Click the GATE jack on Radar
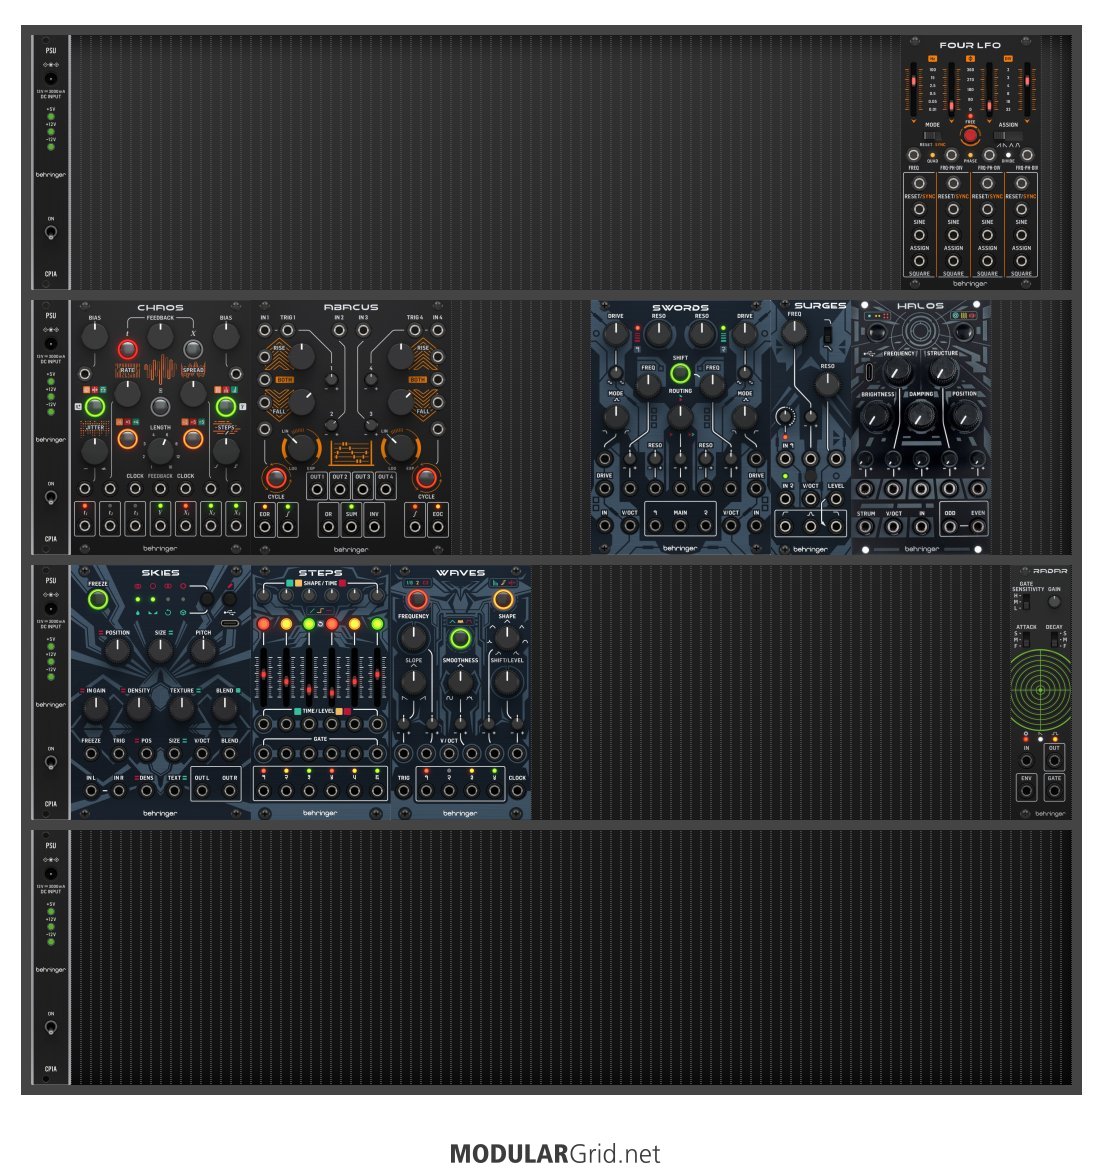Screen dimensions: 1112x1175 point(1054,791)
